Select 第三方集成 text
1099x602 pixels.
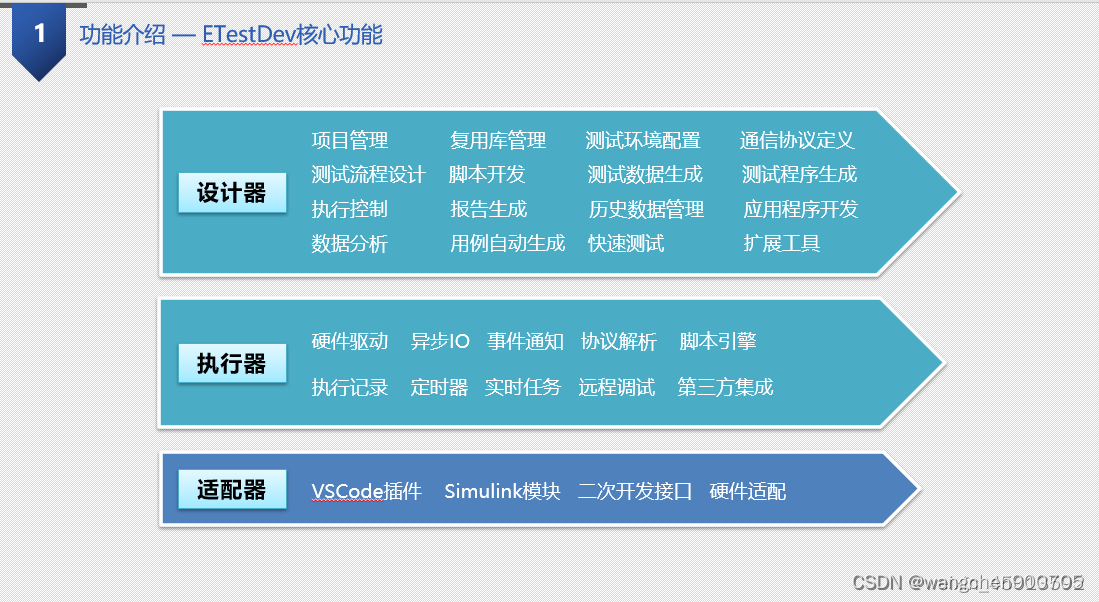click(725, 387)
